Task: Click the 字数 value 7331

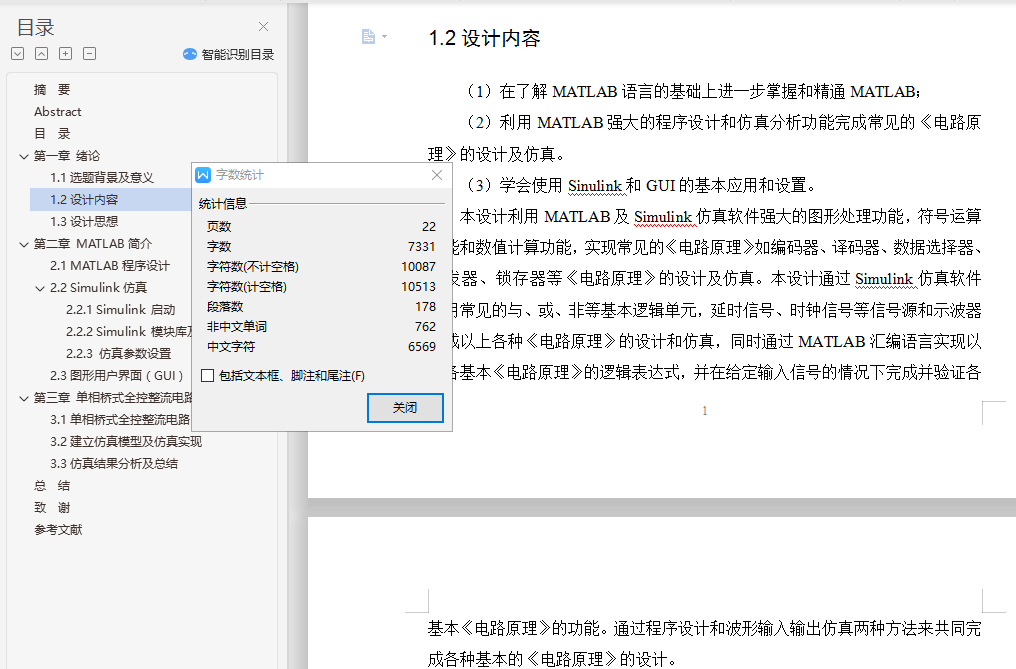Action: pos(422,247)
